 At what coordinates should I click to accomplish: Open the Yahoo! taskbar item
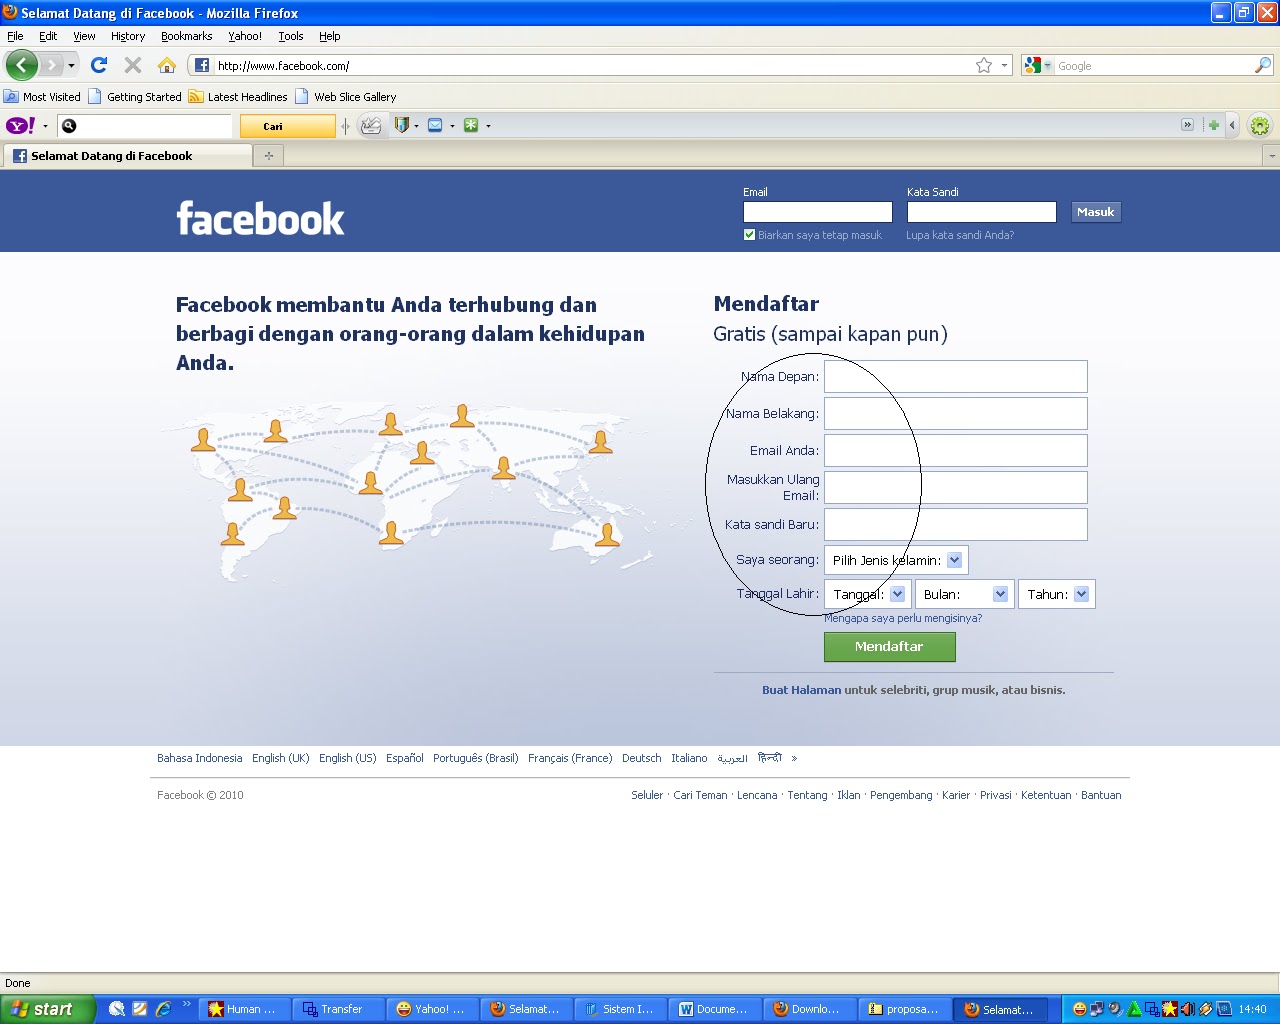pyautogui.click(x=432, y=1010)
